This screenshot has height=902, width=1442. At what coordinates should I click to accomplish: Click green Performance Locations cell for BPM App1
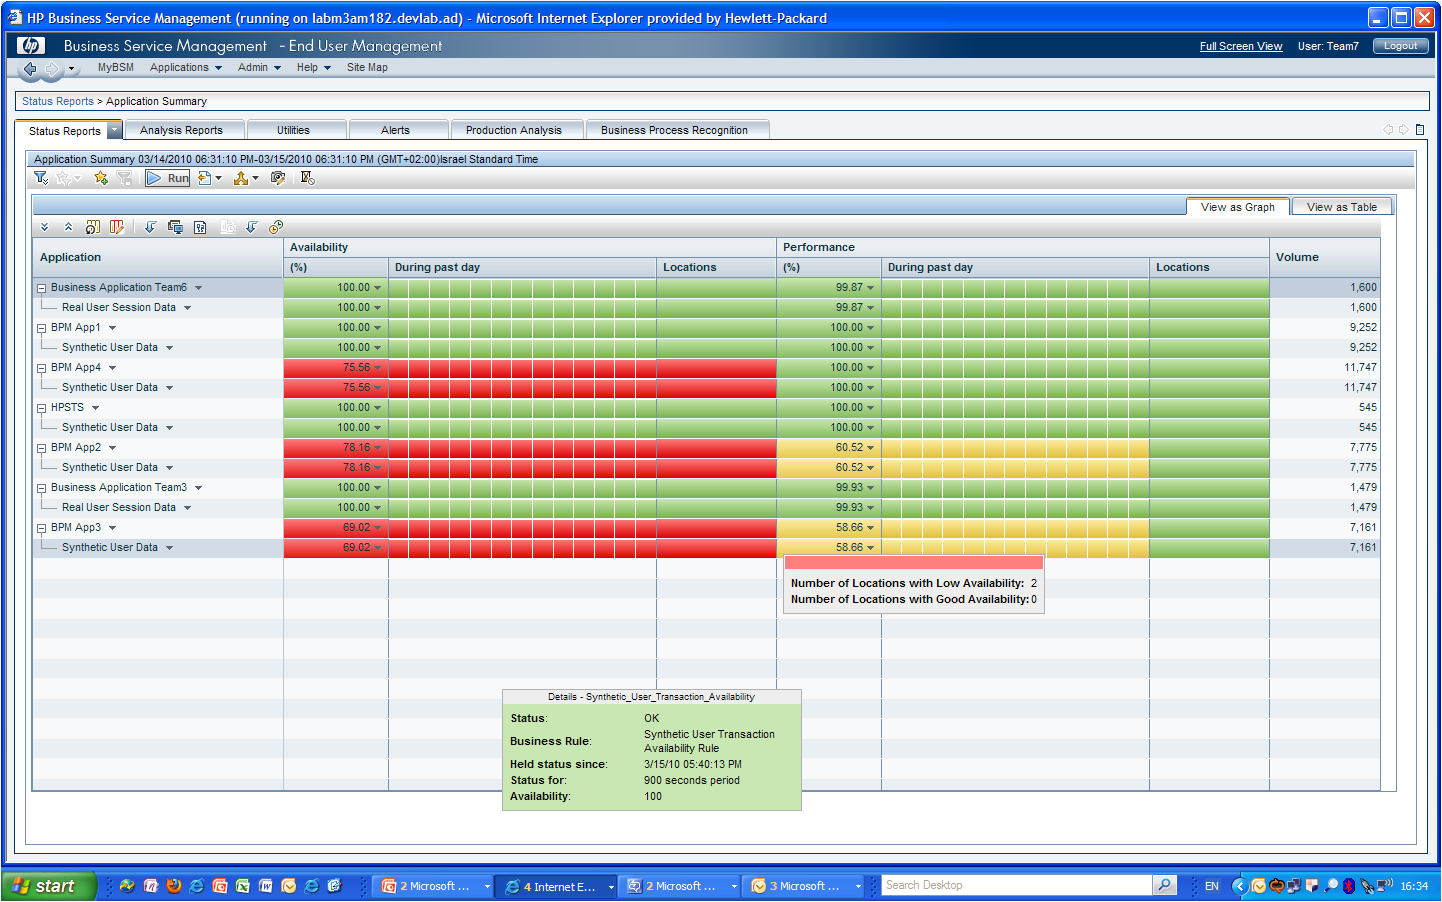pos(1209,328)
